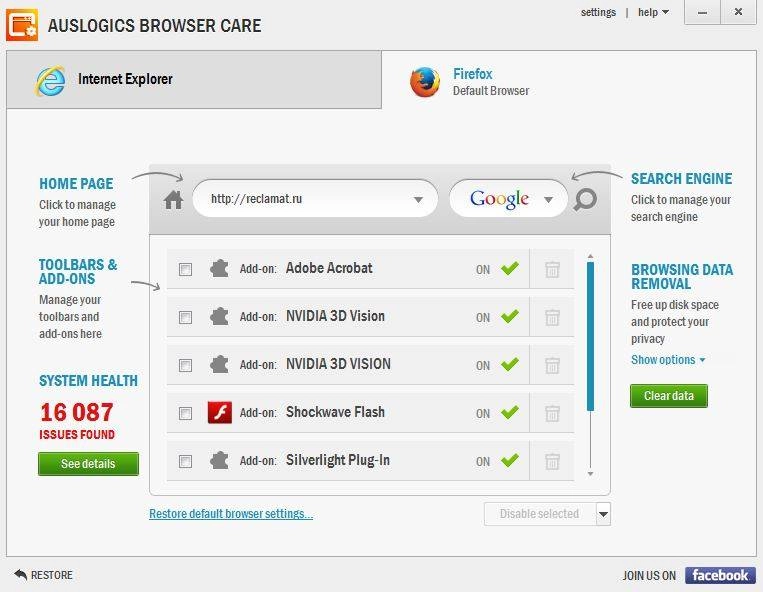Click the RESTORE label at bottom
763x592 pixels.
(52, 575)
